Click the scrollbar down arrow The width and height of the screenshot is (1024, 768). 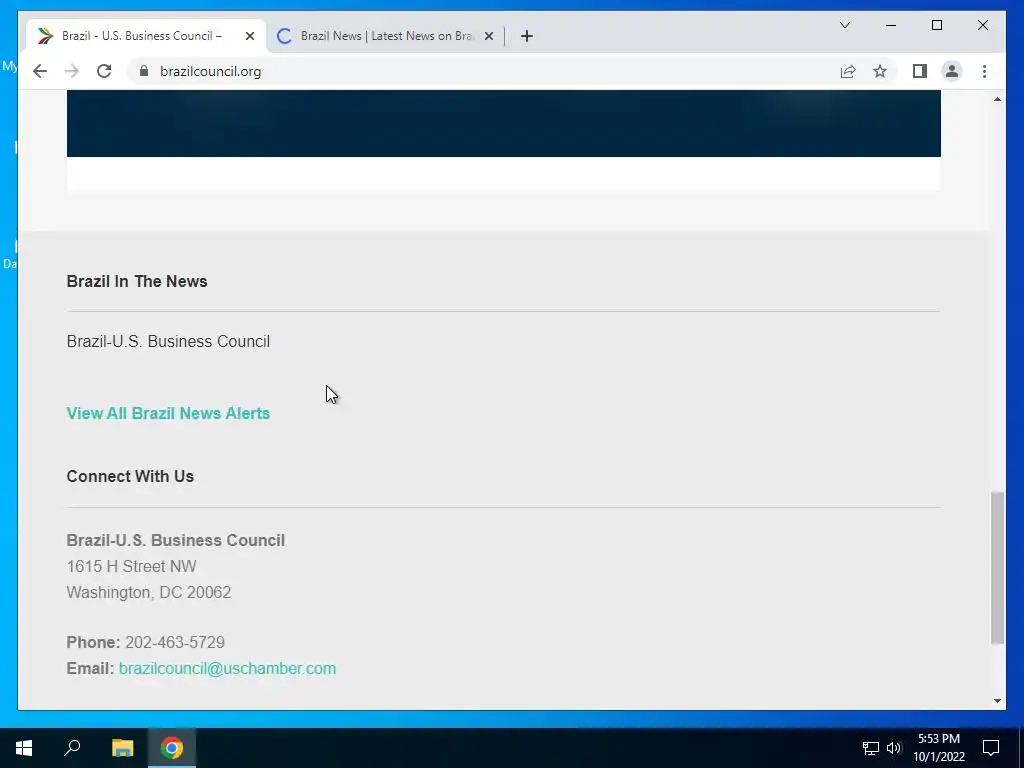pos(997,701)
